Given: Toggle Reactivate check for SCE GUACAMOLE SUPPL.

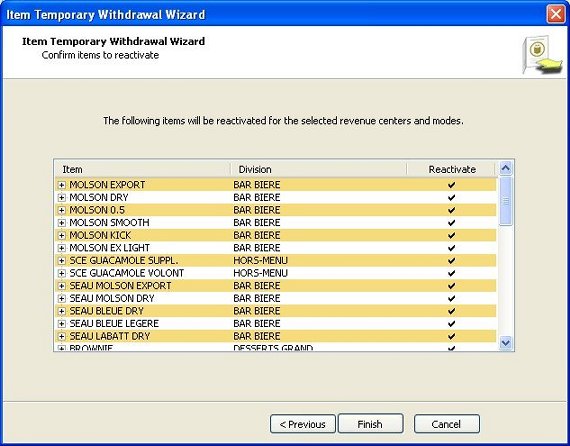Looking at the screenshot, I should click(451, 261).
